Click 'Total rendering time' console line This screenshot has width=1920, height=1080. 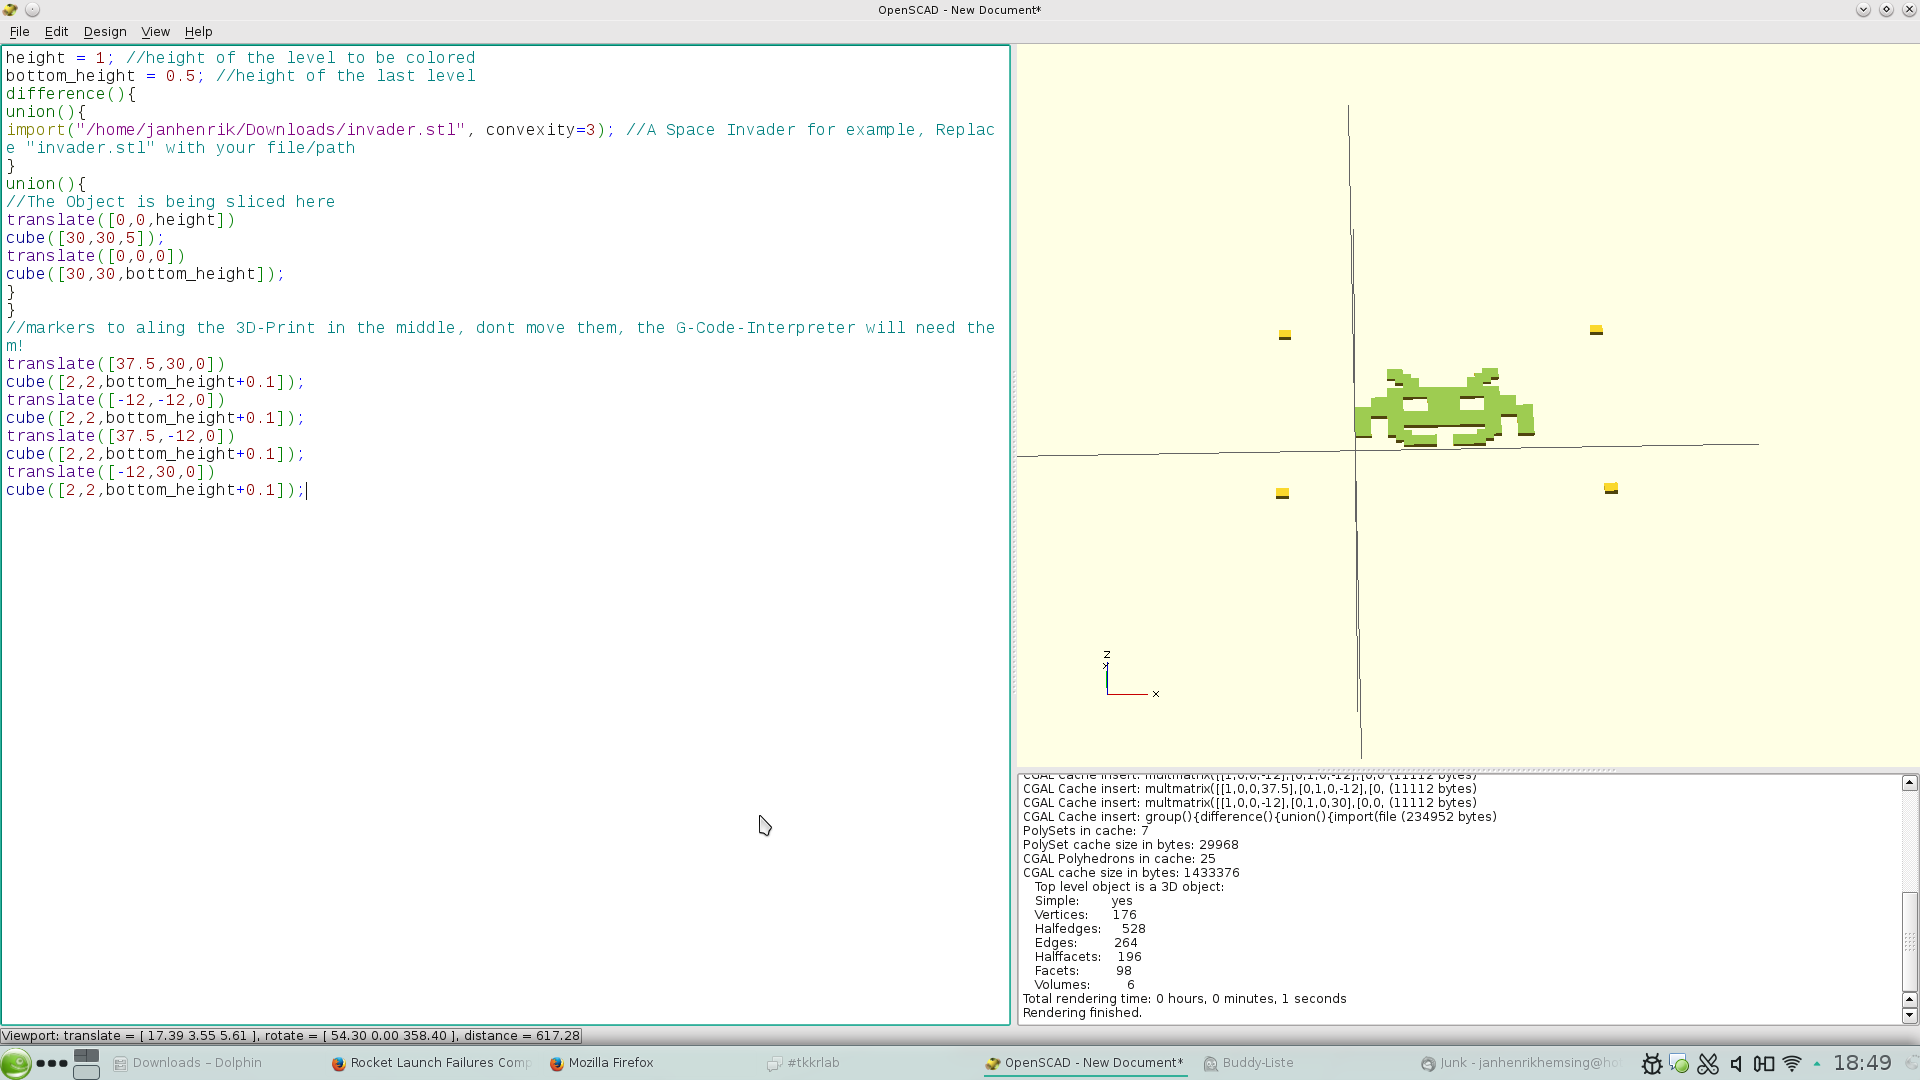pos(1185,999)
